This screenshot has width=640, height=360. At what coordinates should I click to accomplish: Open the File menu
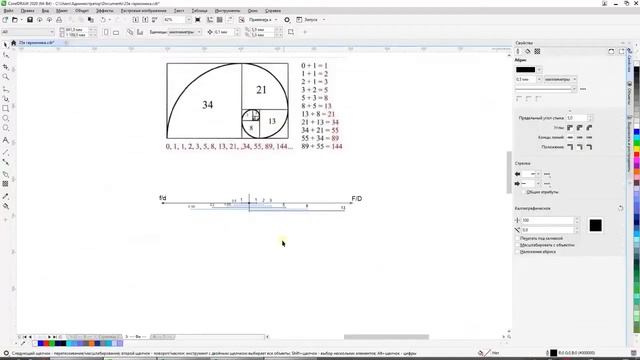point(8,11)
